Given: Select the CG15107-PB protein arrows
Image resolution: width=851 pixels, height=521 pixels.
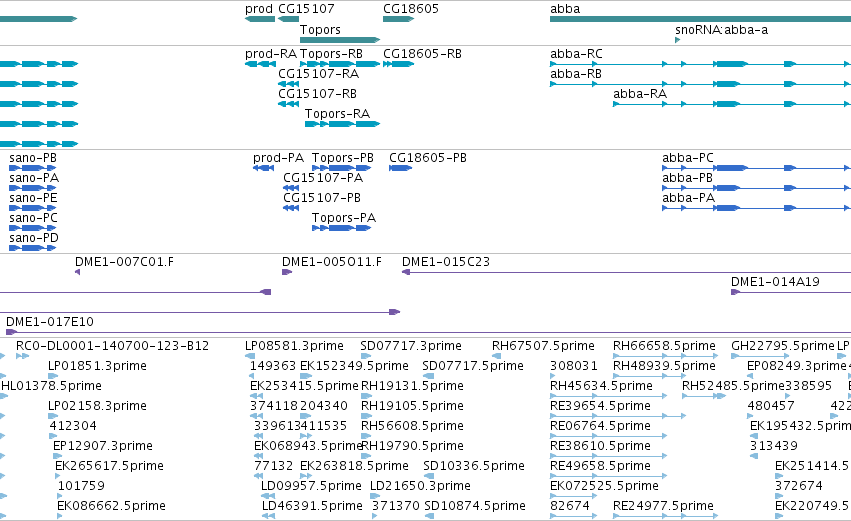Looking at the screenshot, I should point(291,208).
